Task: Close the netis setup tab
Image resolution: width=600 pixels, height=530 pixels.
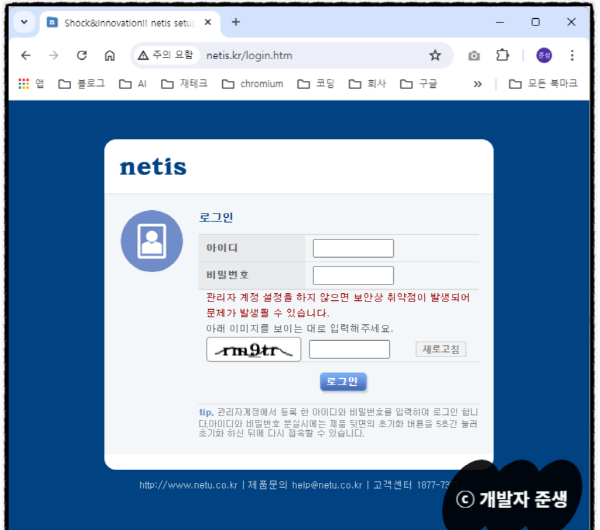Action: tap(208, 22)
